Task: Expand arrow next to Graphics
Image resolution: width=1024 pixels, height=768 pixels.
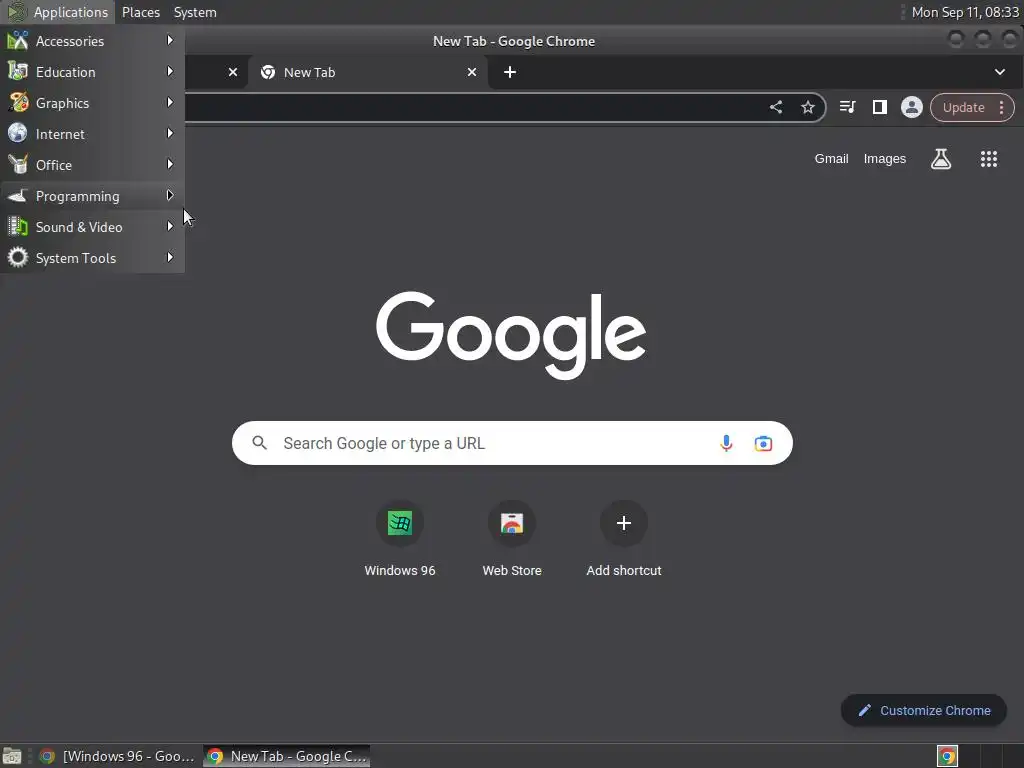Action: [170, 103]
